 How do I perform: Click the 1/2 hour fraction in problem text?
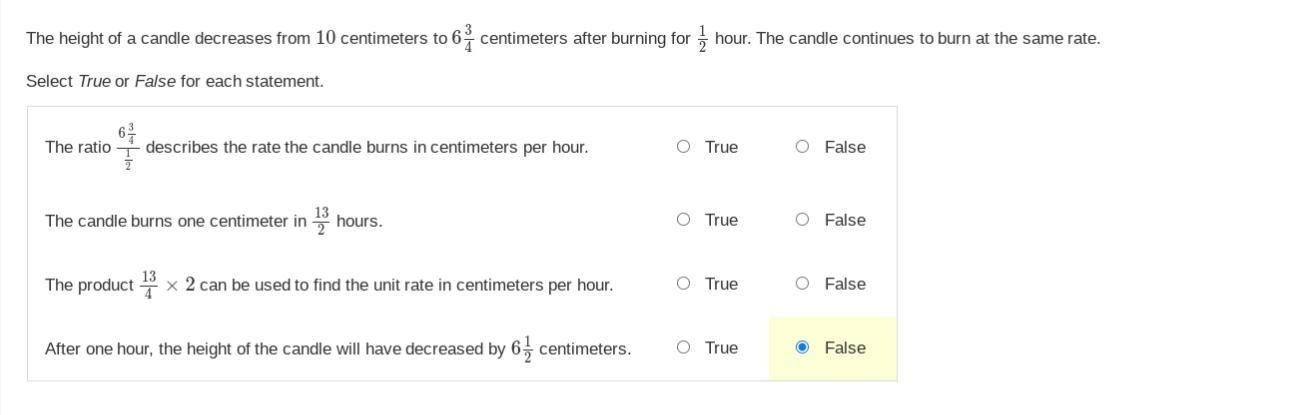702,39
